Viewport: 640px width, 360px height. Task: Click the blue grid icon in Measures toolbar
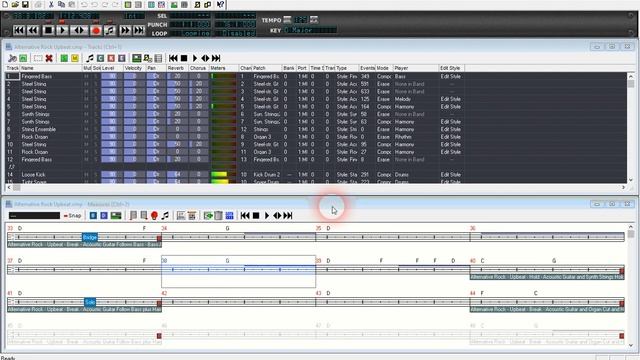[229, 216]
